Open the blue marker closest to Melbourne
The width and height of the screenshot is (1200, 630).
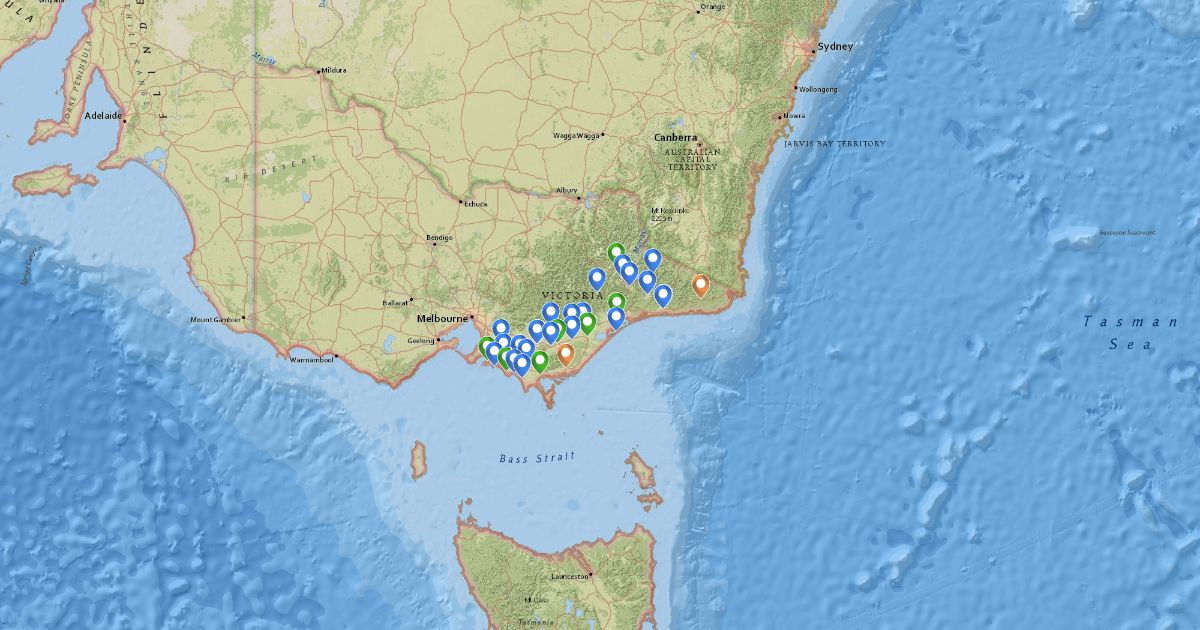point(501,329)
